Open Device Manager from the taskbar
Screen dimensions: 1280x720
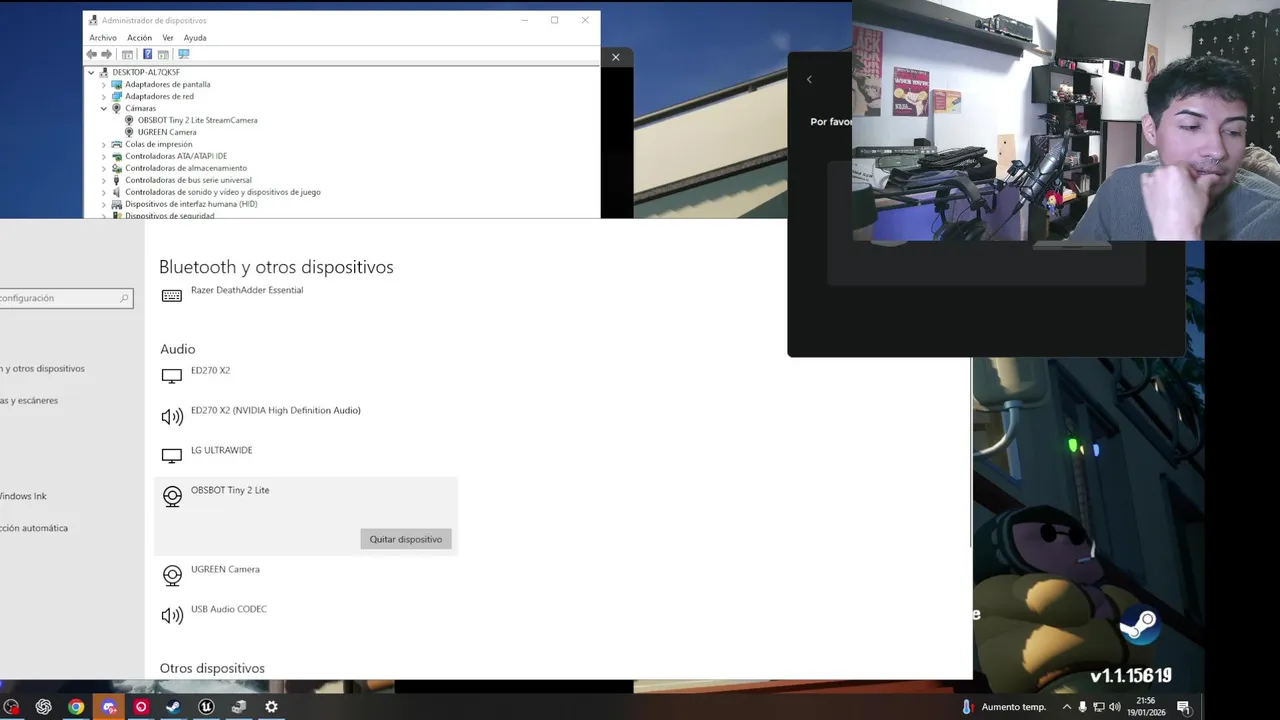[x=239, y=707]
